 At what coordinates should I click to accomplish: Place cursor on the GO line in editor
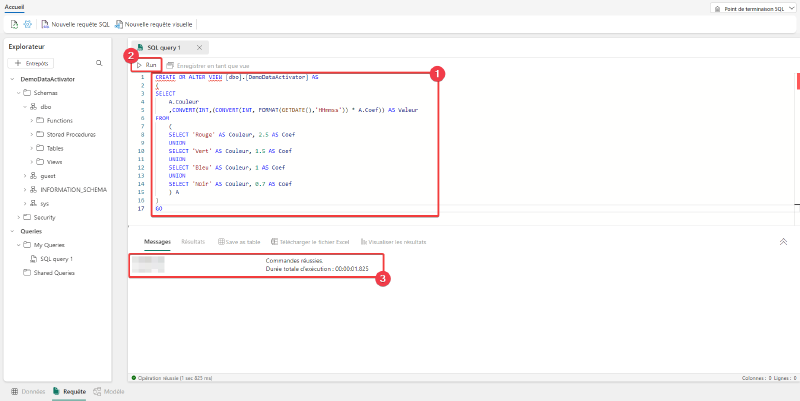(159, 209)
